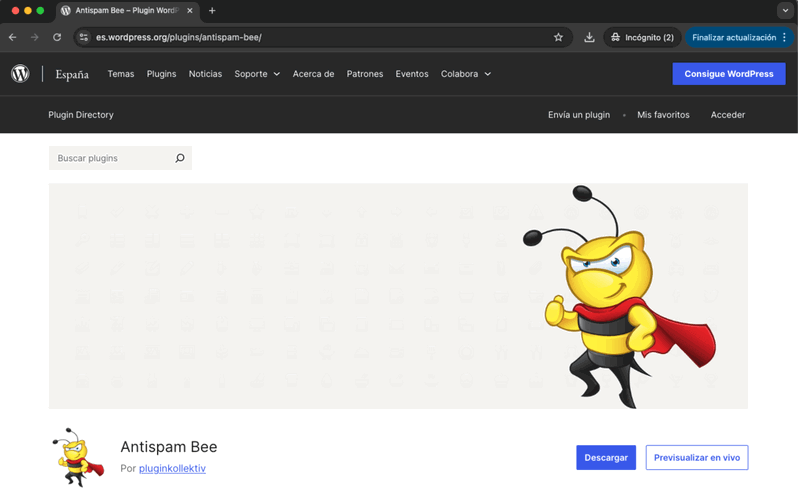Open the Patrones menu item
This screenshot has width=798, height=496.
tap(365, 74)
